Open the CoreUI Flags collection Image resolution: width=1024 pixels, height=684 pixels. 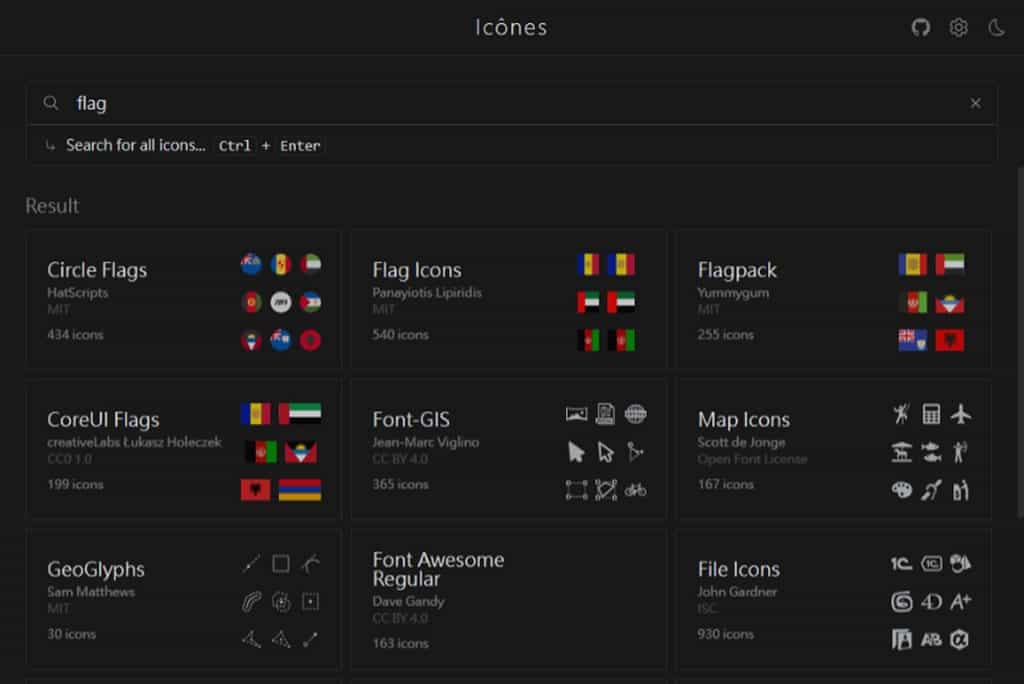(183, 449)
